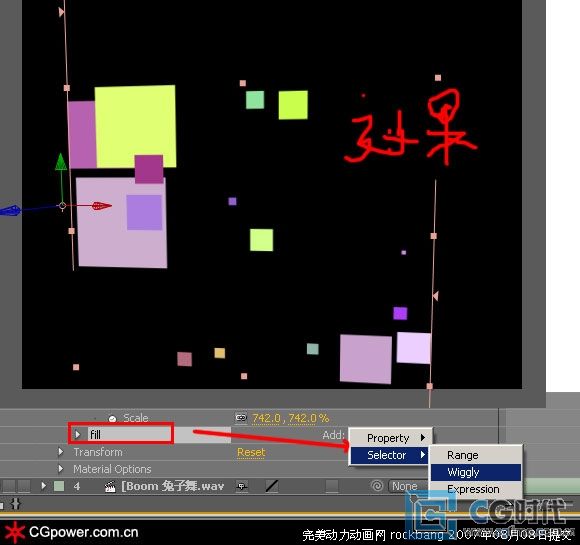Toggle the solo box beside layer 4's lock
This screenshot has width=580, height=545.
(x=9, y=486)
